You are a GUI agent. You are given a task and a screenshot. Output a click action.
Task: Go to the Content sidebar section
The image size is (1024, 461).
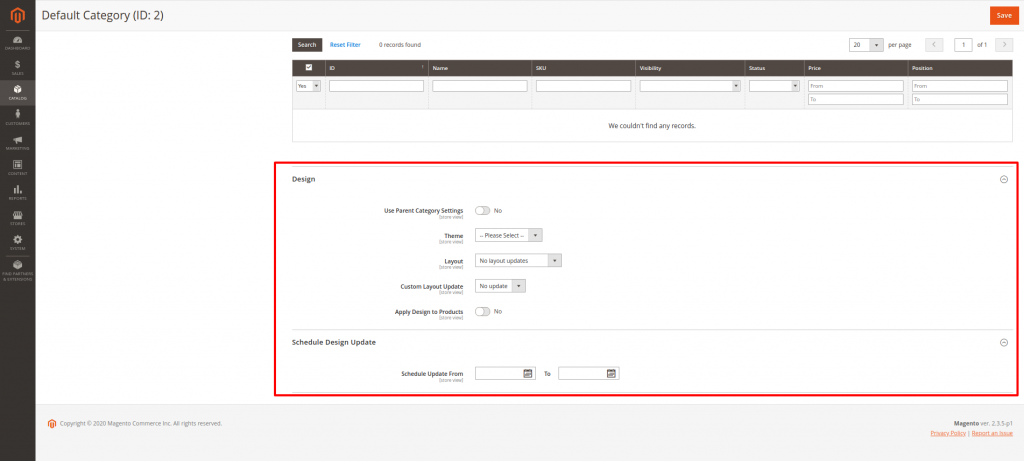17,167
